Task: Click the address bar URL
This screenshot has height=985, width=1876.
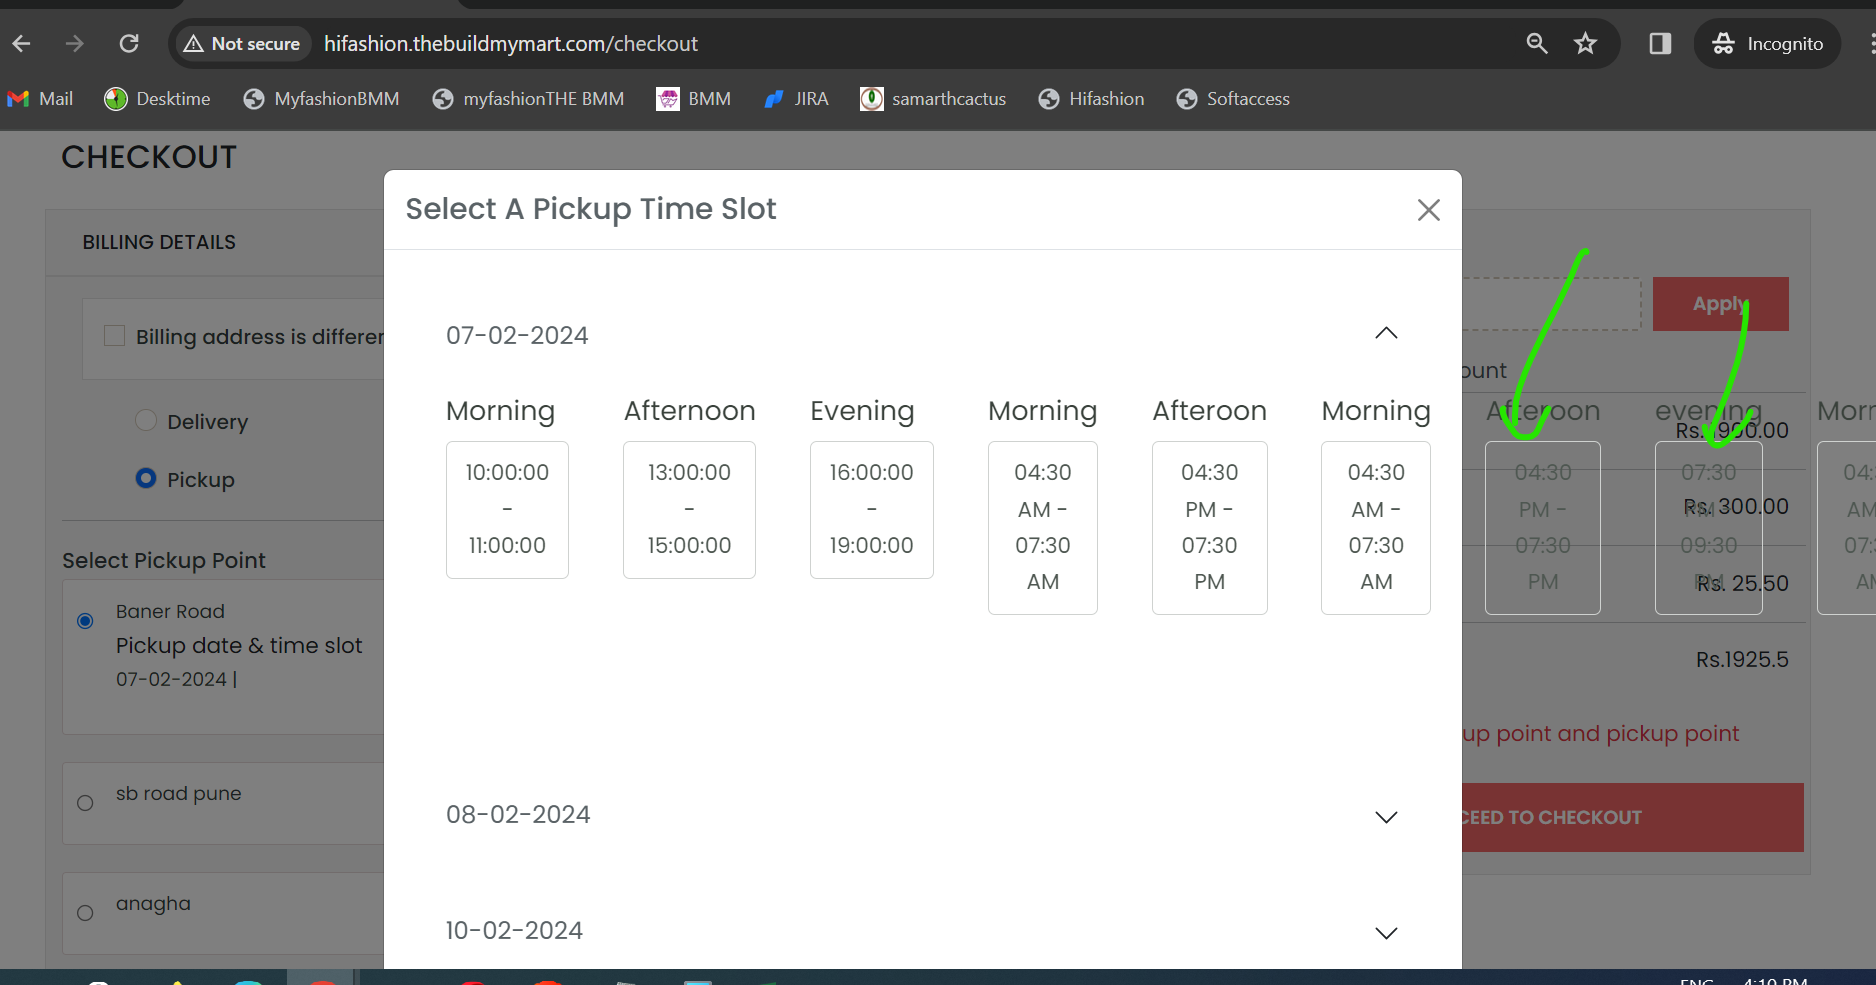Action: [511, 44]
